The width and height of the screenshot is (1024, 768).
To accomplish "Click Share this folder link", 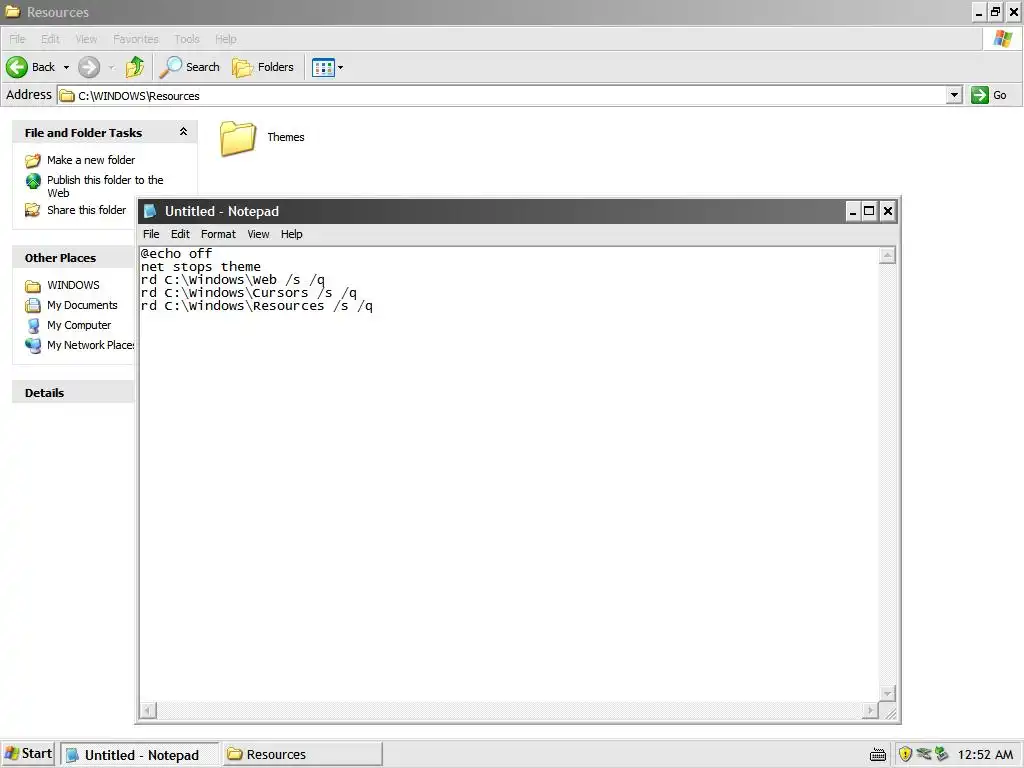I will [86, 210].
